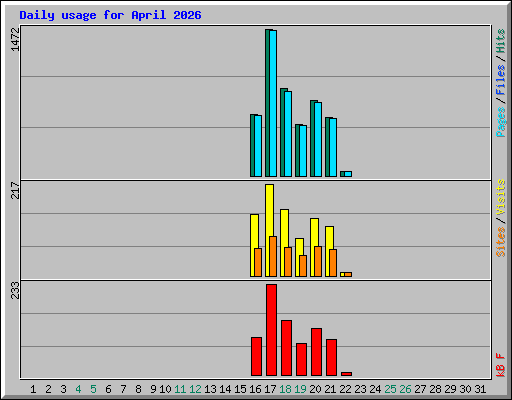Click day label 28 on the x-axis
The width and height of the screenshot is (512, 400).
tap(435, 389)
